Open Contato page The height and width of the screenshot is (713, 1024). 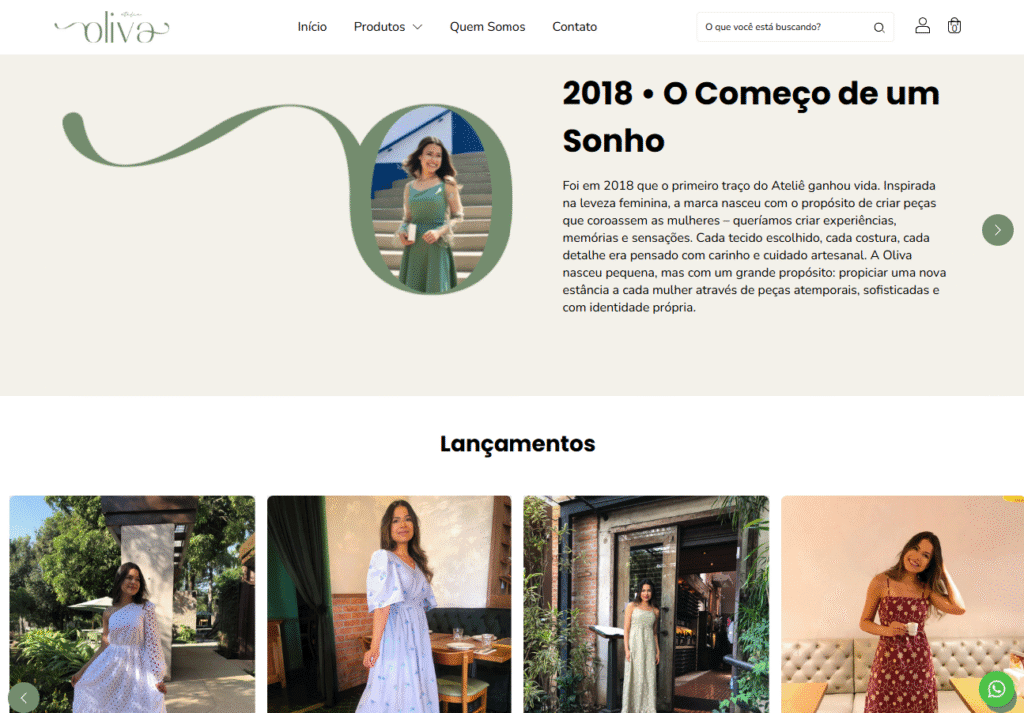pos(574,27)
